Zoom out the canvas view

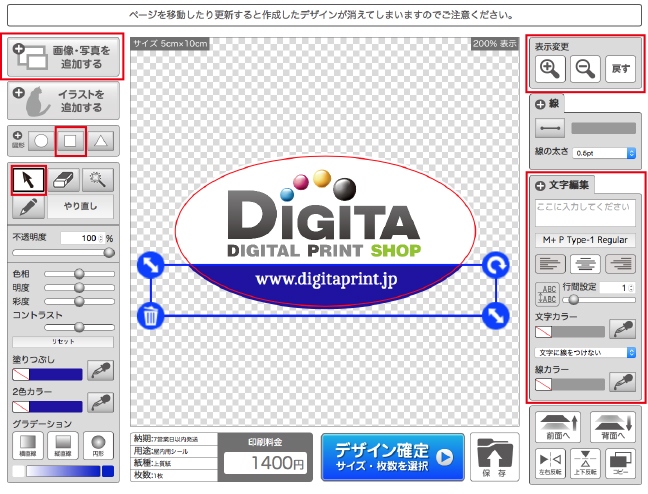click(x=585, y=69)
